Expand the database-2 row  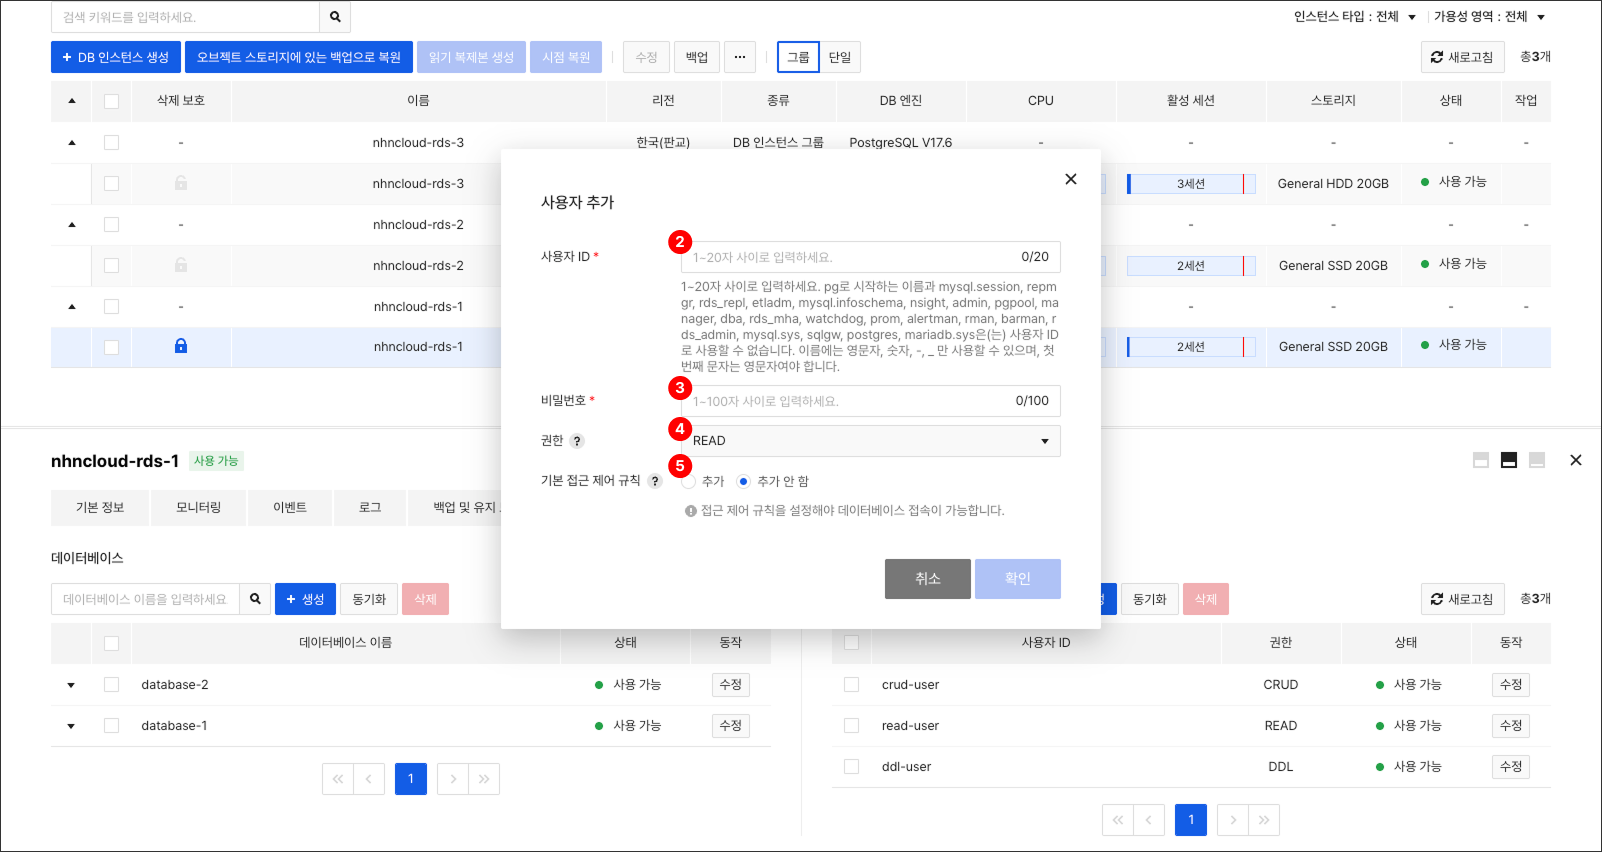tap(71, 685)
